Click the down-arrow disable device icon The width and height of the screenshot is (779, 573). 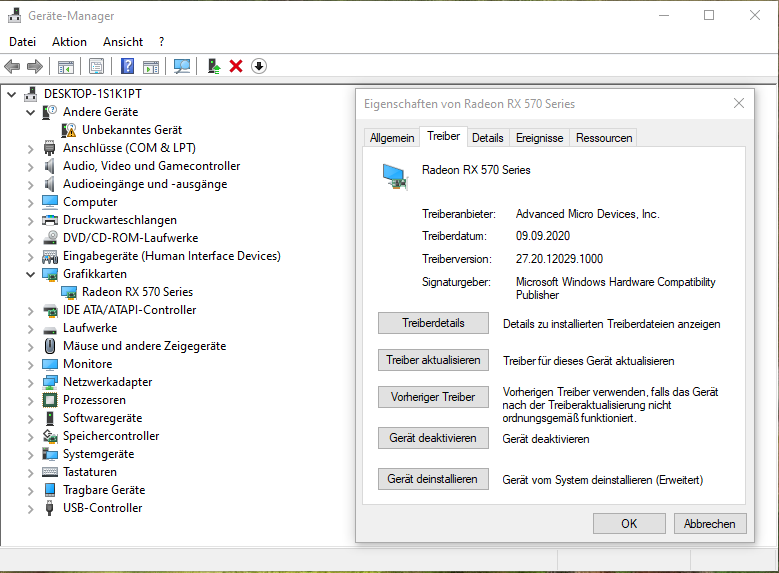259,66
